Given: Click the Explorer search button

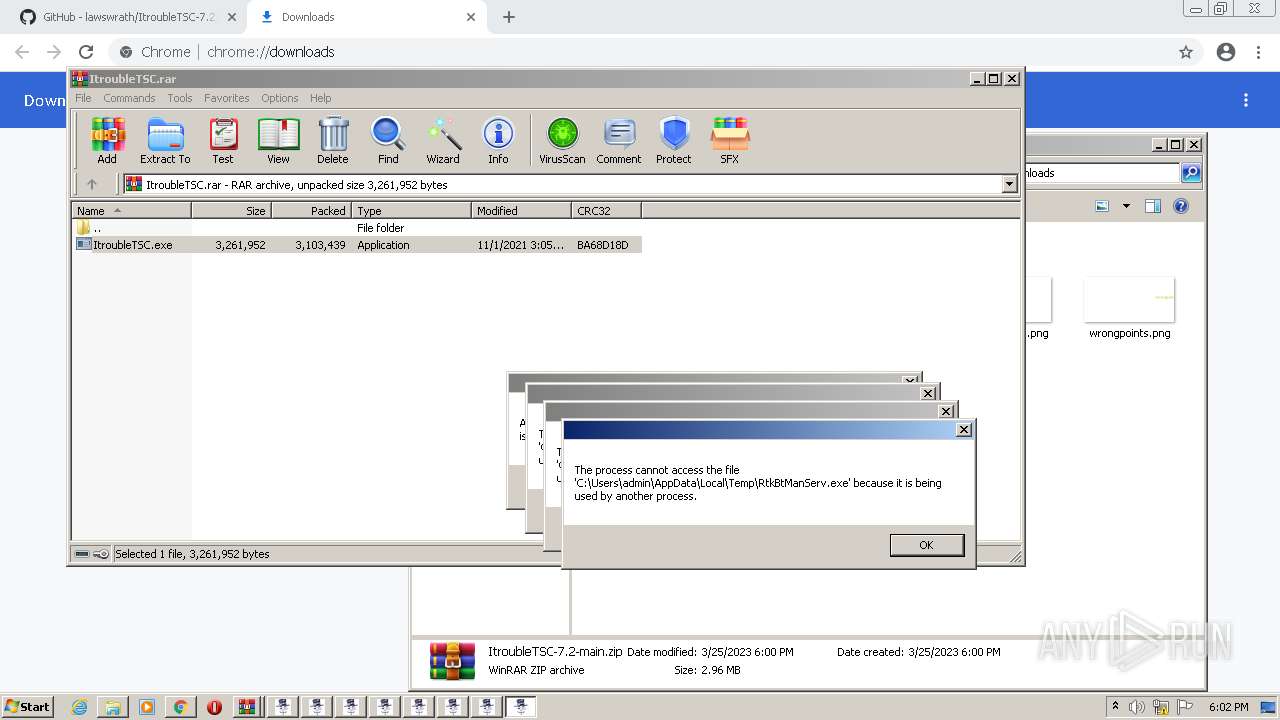Looking at the screenshot, I should click(1191, 173).
